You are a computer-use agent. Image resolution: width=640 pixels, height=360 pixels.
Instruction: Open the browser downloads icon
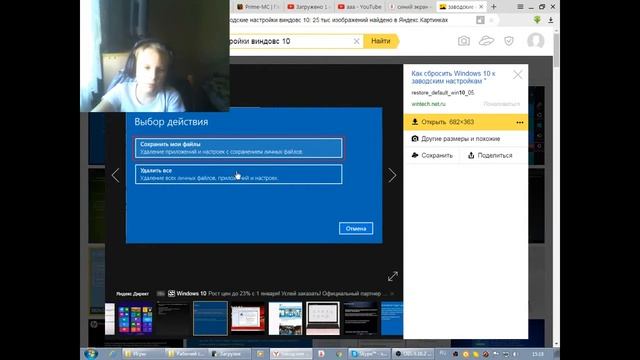click(551, 20)
